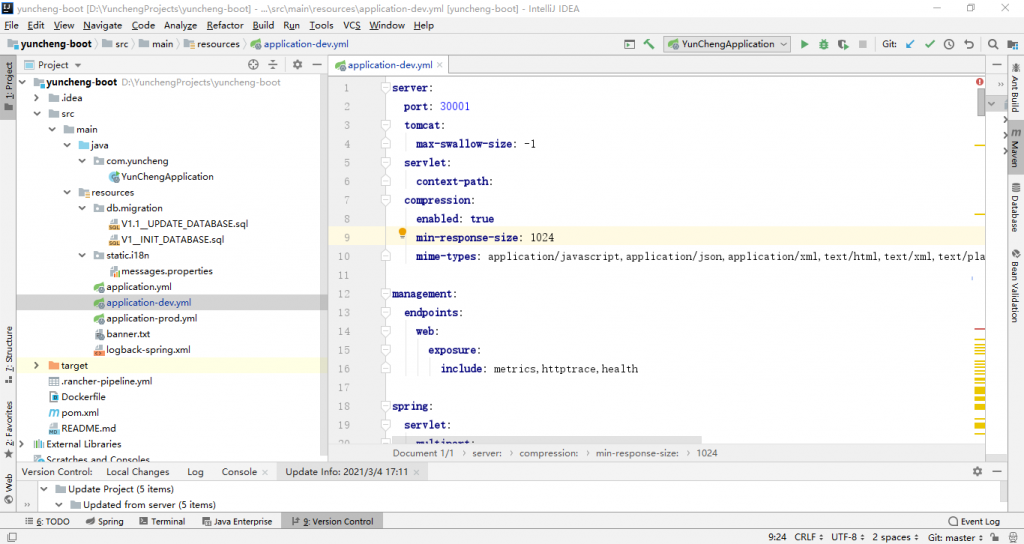This screenshot has height=544, width=1024.
Task: Change line separator CRLF in status bar
Action: point(808,537)
